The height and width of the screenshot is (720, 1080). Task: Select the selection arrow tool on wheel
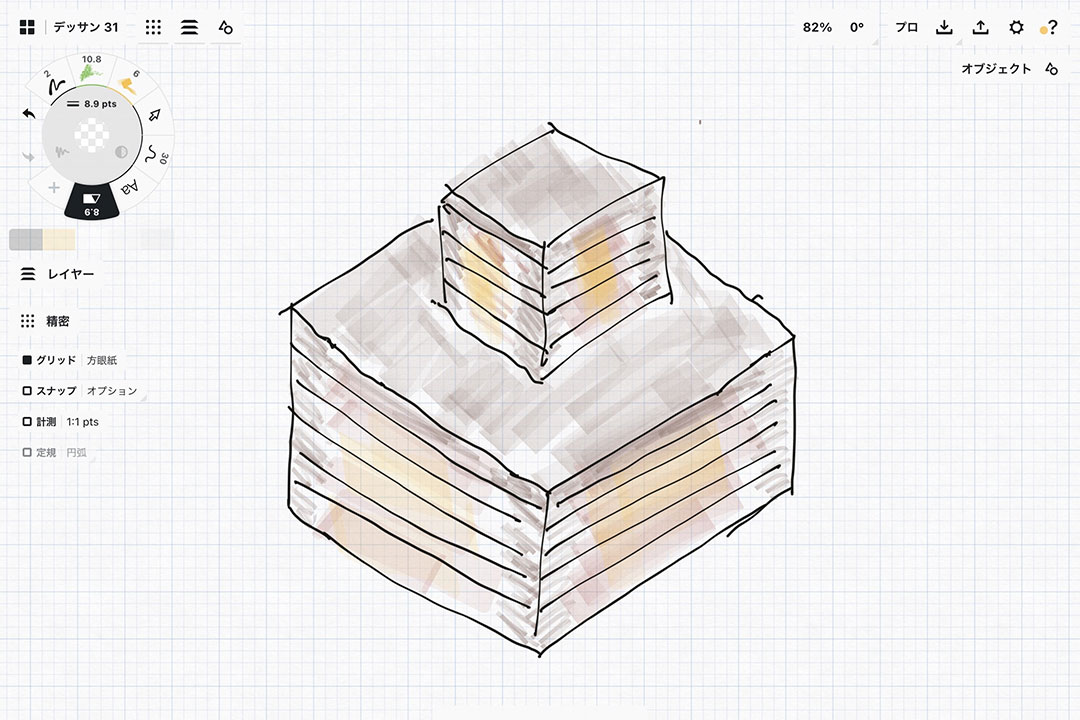click(x=153, y=115)
